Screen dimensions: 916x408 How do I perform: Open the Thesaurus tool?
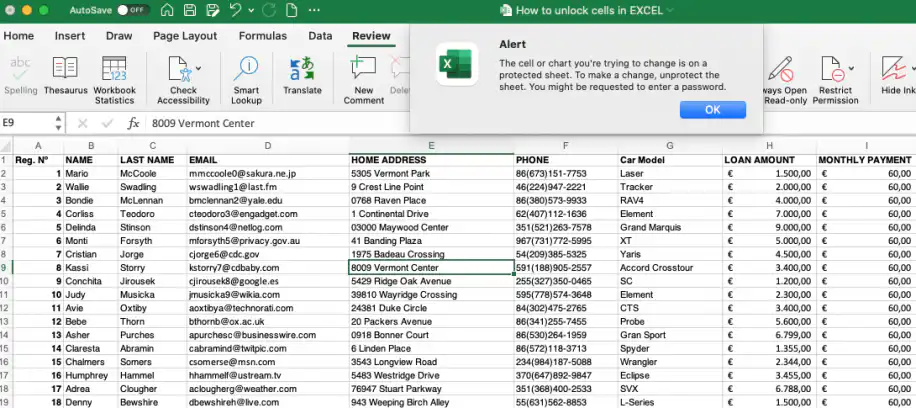pyautogui.click(x=65, y=76)
